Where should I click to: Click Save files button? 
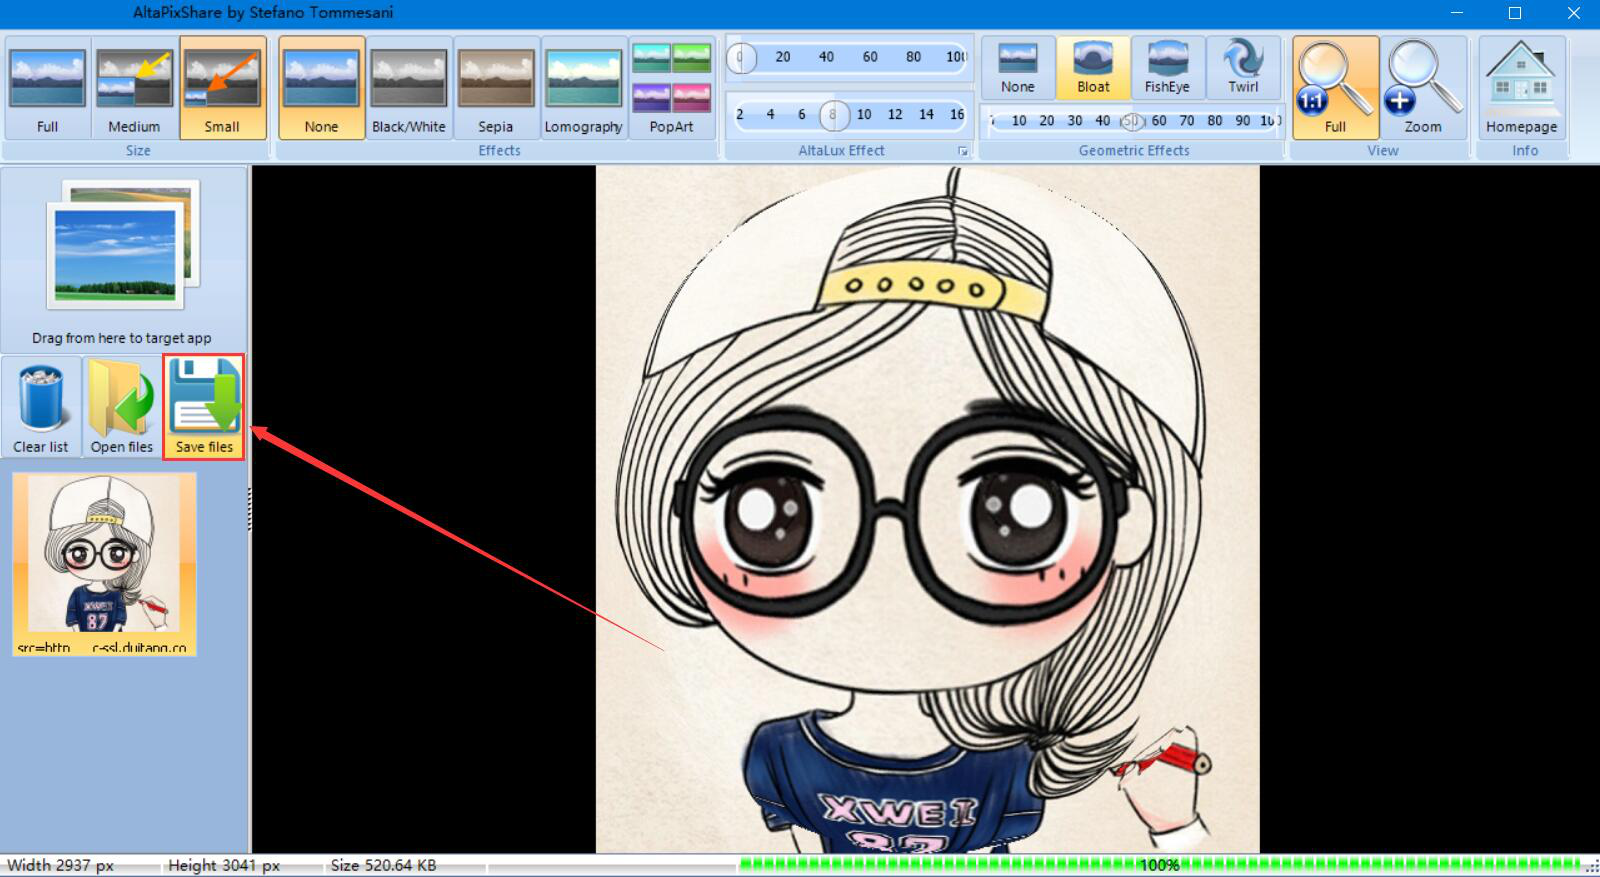coord(204,407)
